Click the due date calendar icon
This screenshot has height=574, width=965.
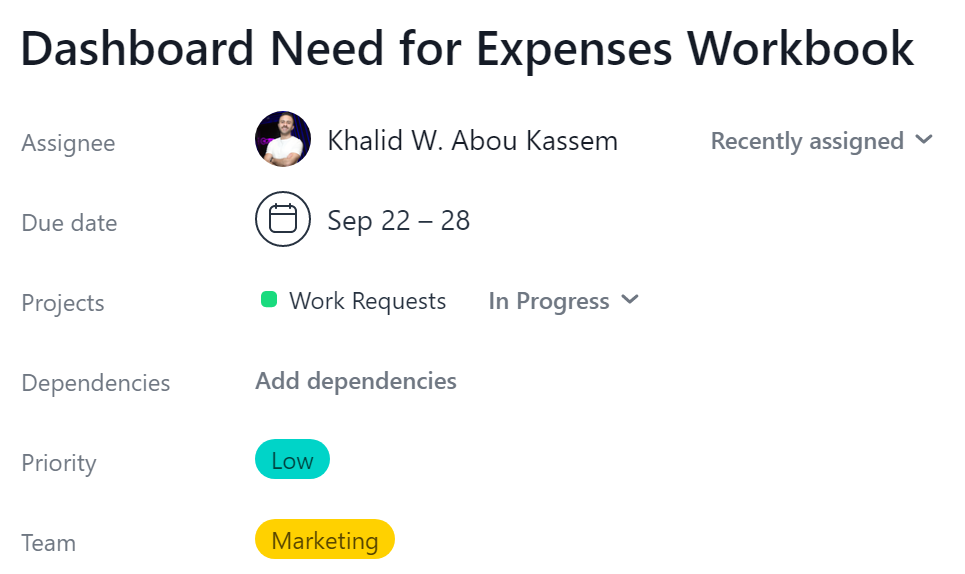coord(282,219)
